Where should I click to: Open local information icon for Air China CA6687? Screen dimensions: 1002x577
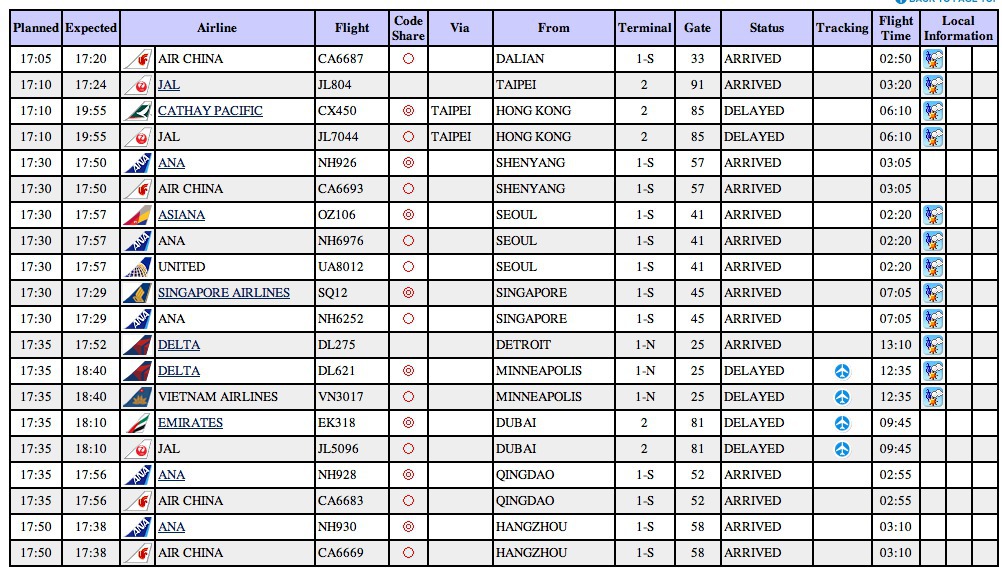pyautogui.click(x=933, y=59)
